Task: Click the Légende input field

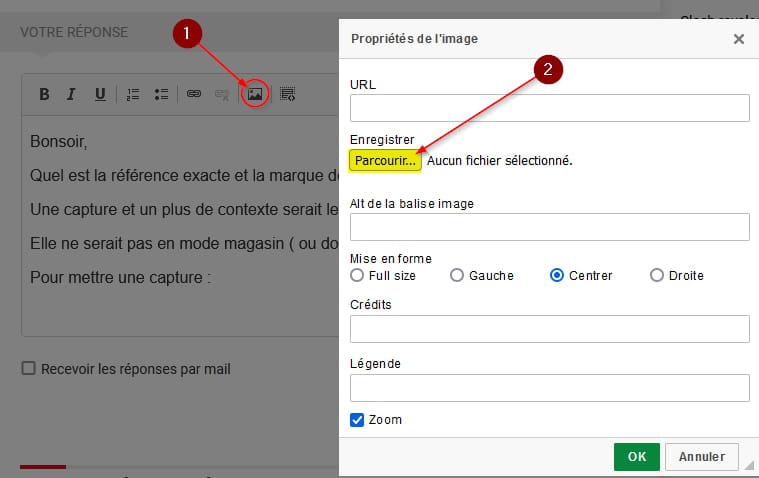Action: click(549, 388)
